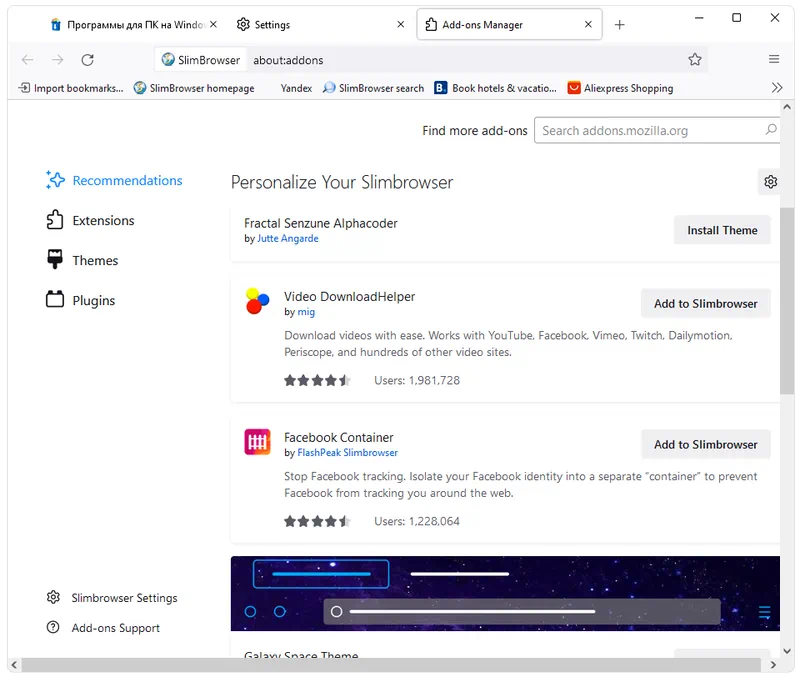Click the Fractal Senzune Alphacoder title
The width and height of the screenshot is (800, 677).
point(320,223)
